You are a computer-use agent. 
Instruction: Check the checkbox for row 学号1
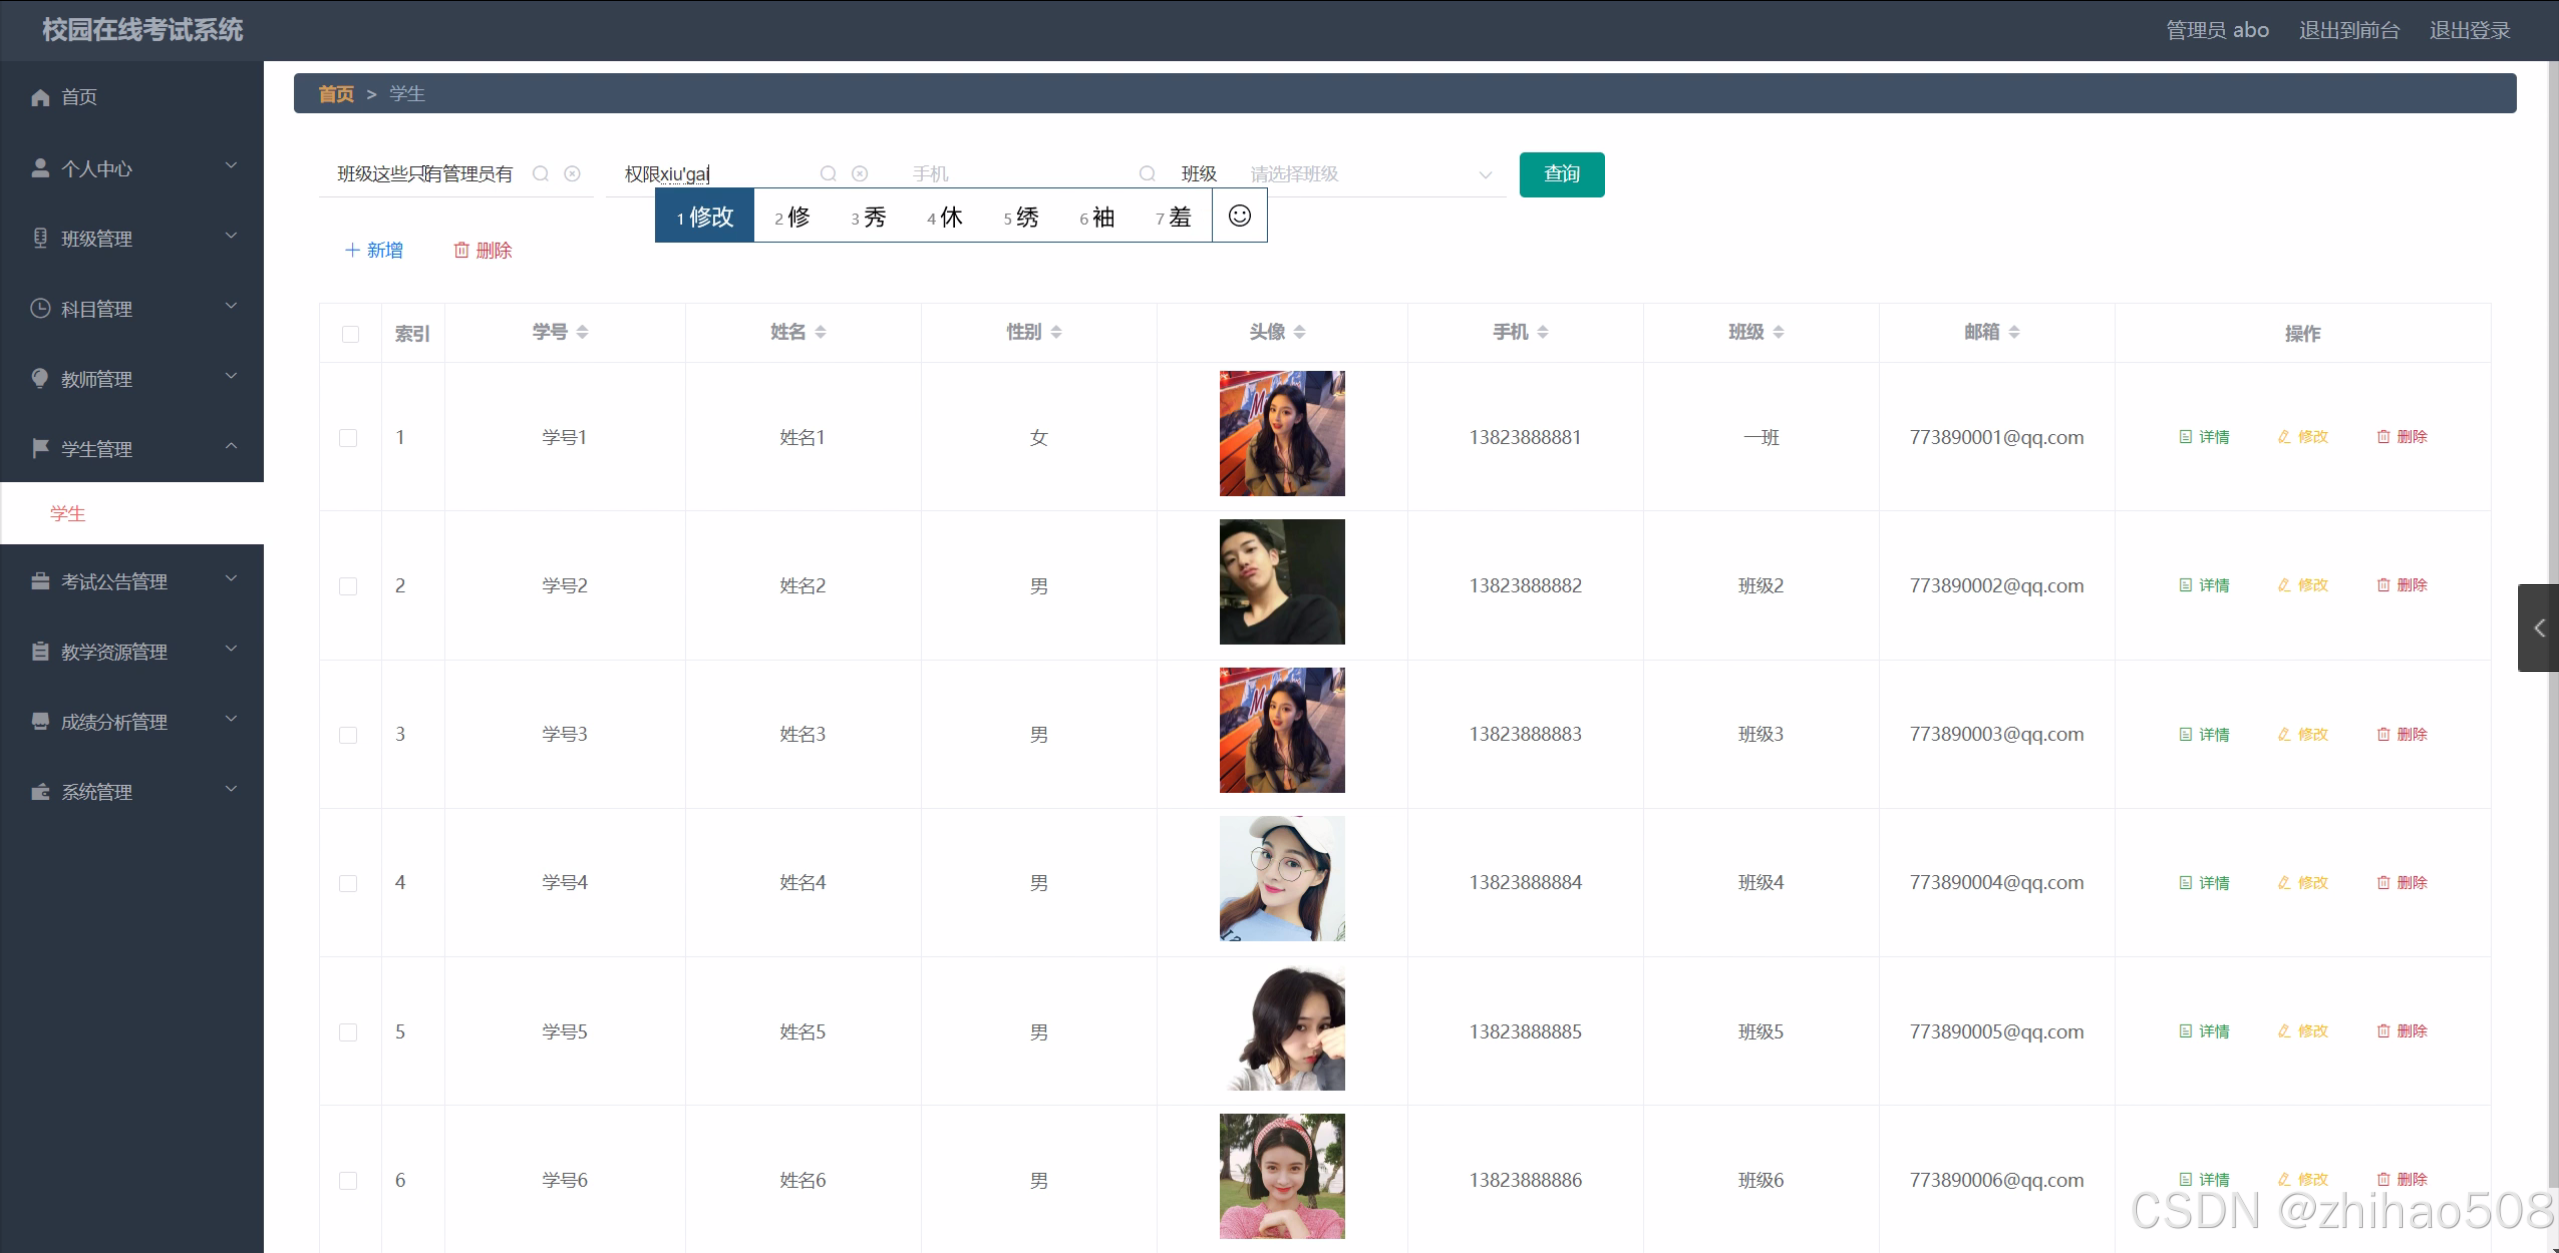(x=348, y=438)
